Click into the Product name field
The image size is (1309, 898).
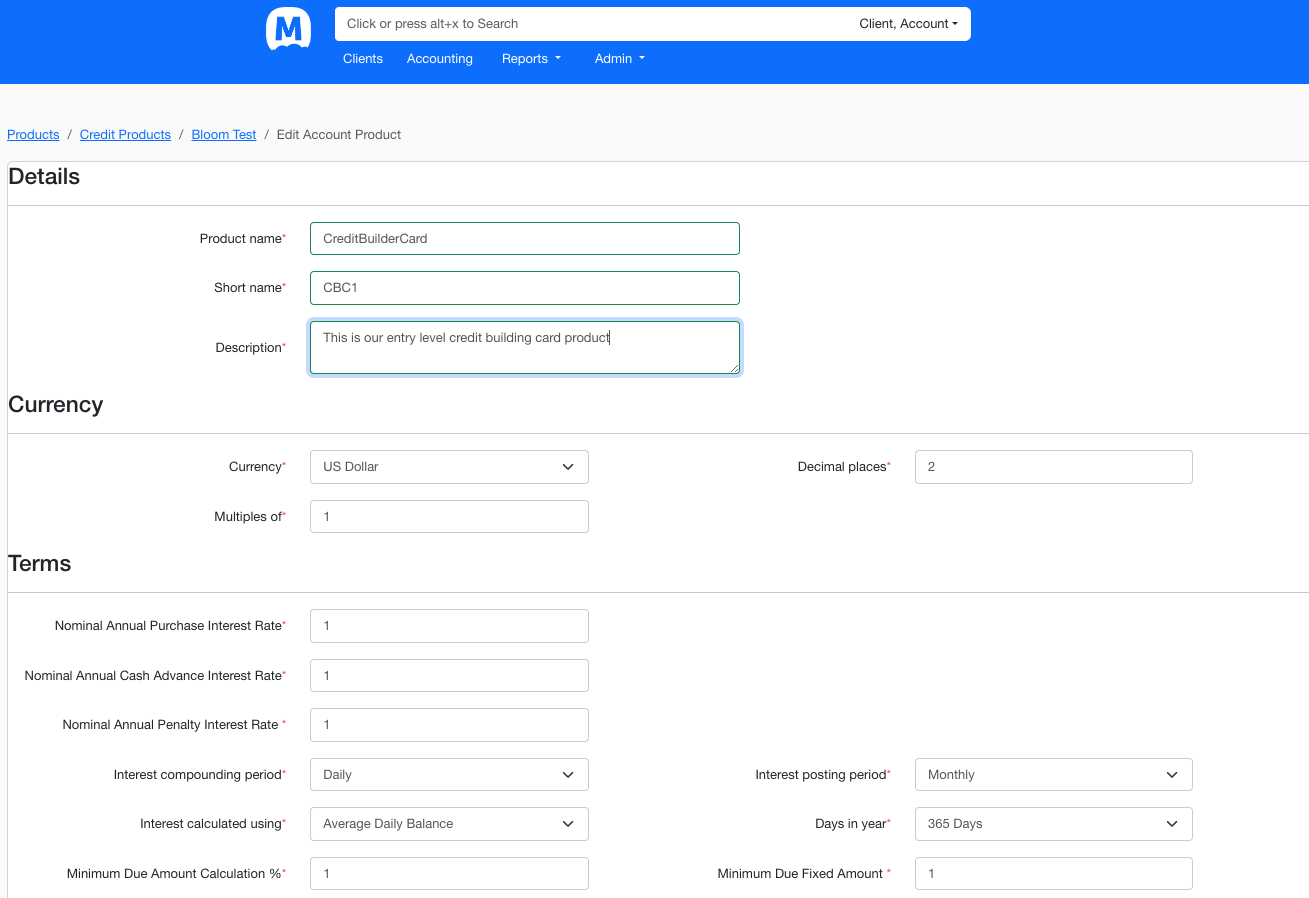524,239
